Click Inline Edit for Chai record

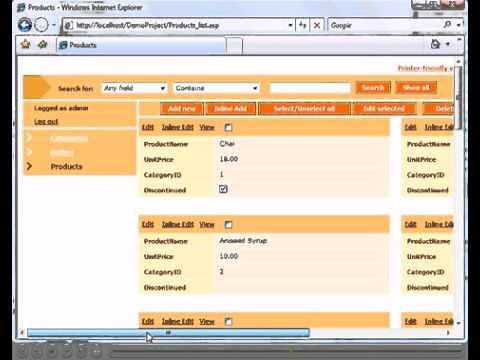point(178,127)
